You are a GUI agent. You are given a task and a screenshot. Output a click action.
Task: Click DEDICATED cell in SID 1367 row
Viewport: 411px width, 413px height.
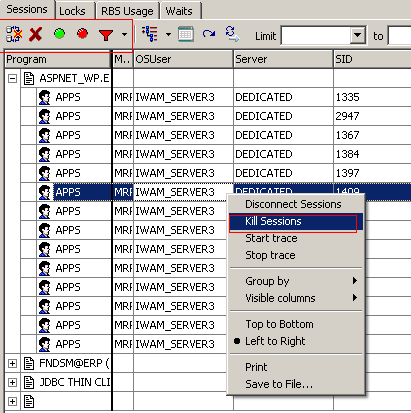283,135
